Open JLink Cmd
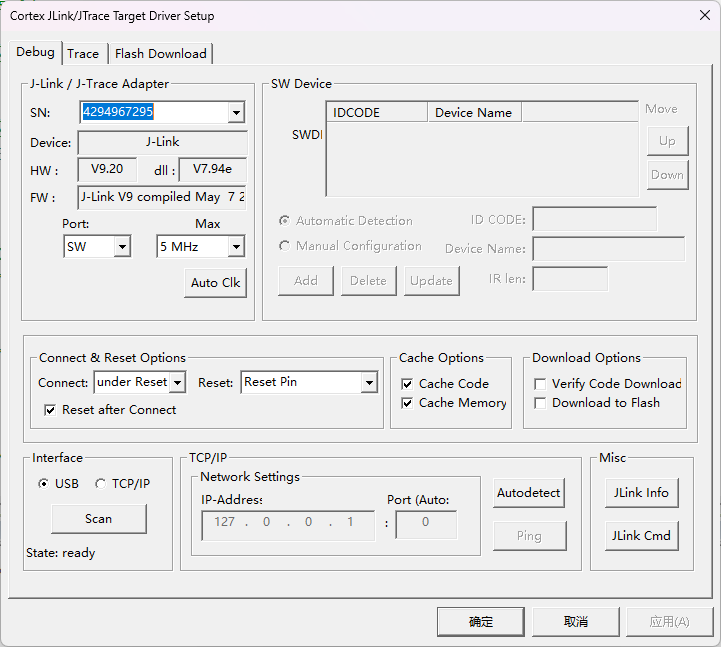Viewport: 721px width, 647px height. click(641, 536)
